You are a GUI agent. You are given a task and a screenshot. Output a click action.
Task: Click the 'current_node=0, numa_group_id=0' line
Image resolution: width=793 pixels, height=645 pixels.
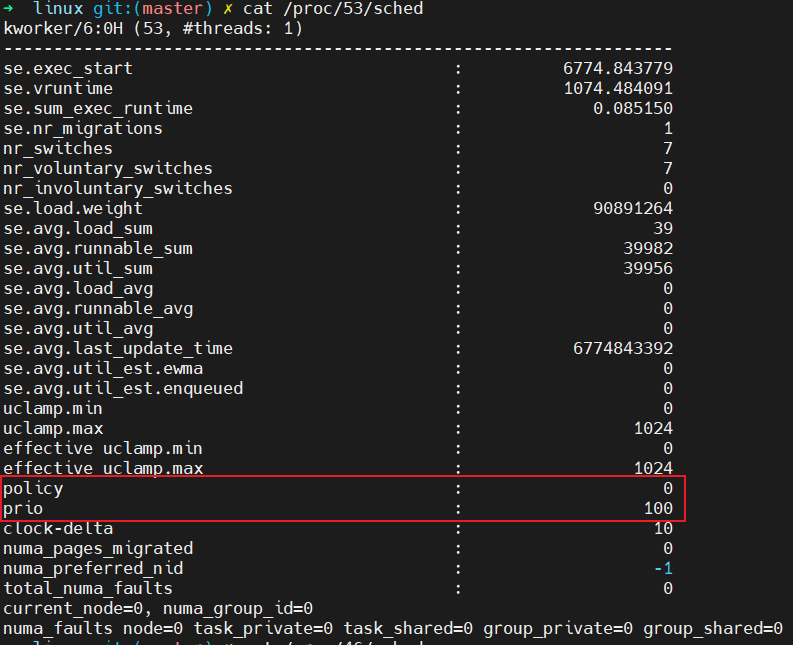158,609
